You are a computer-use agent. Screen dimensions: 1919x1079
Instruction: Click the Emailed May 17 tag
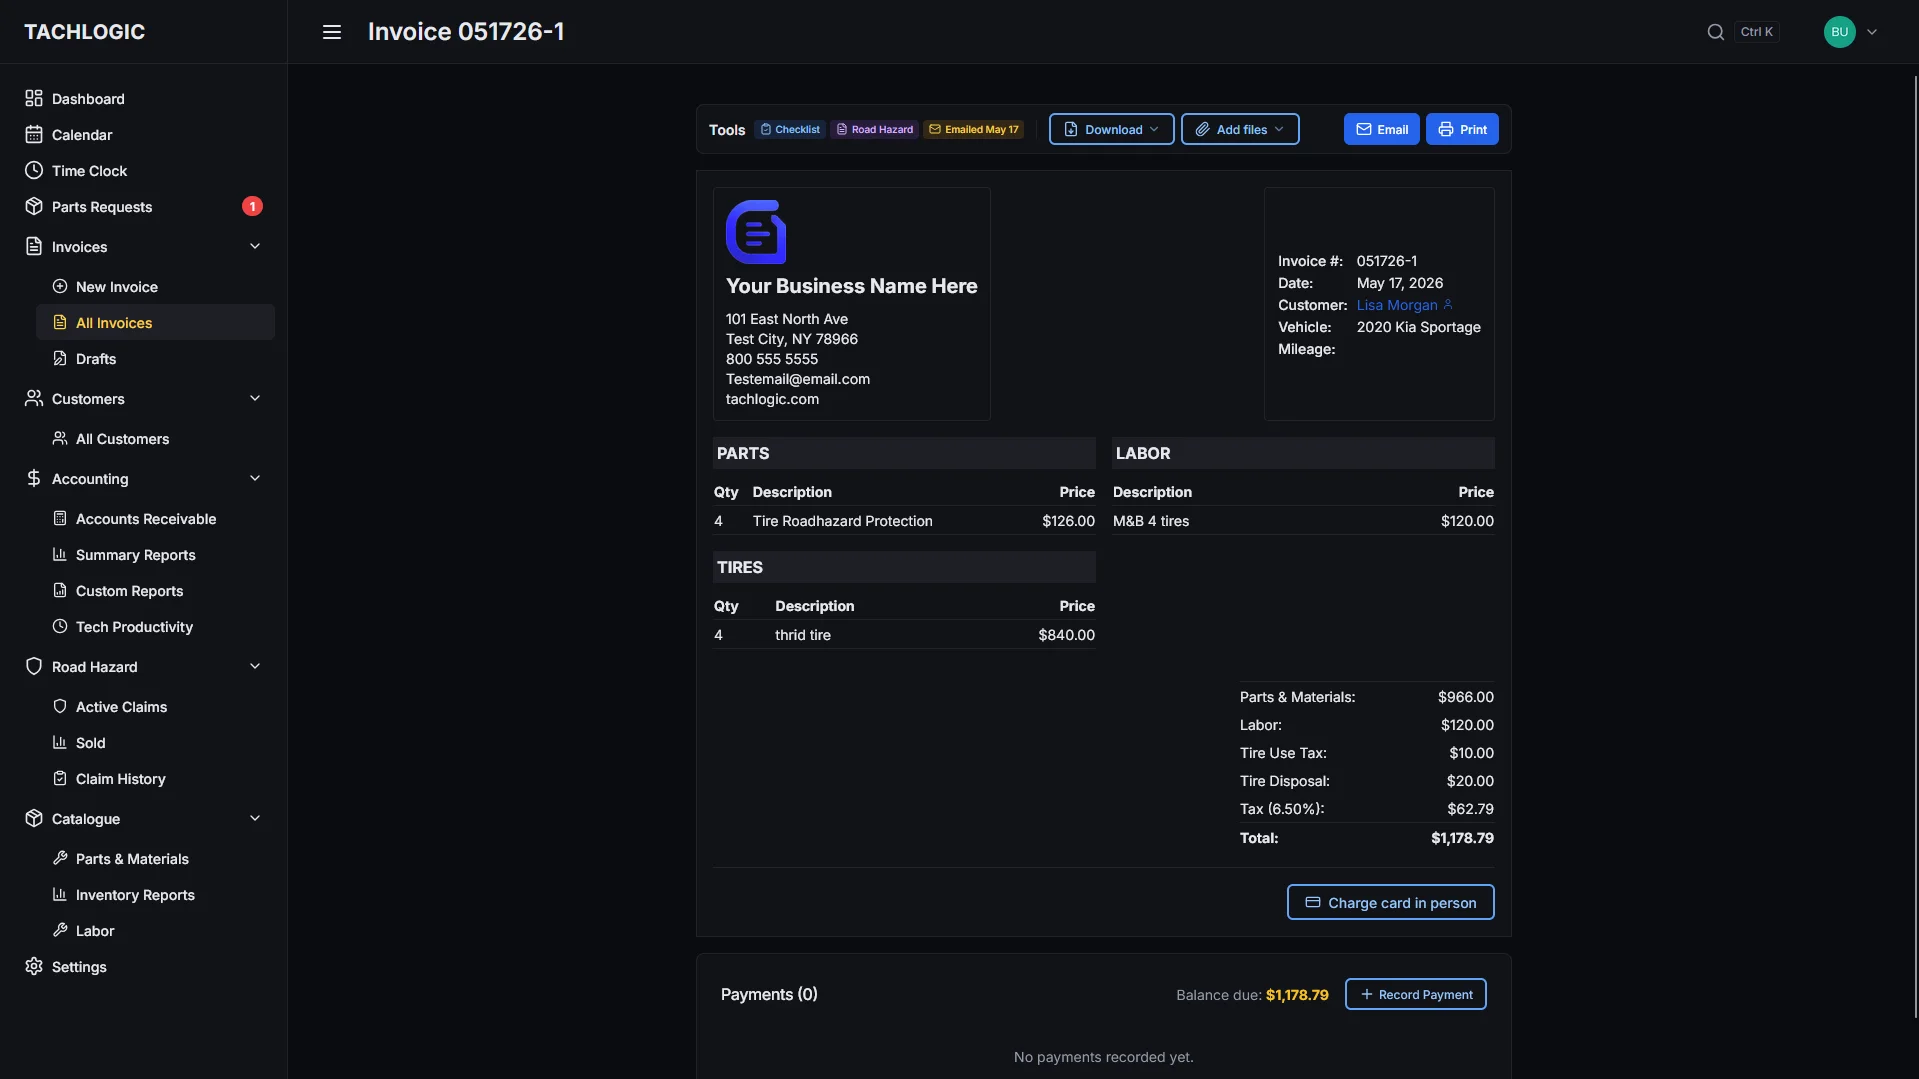pyautogui.click(x=973, y=129)
